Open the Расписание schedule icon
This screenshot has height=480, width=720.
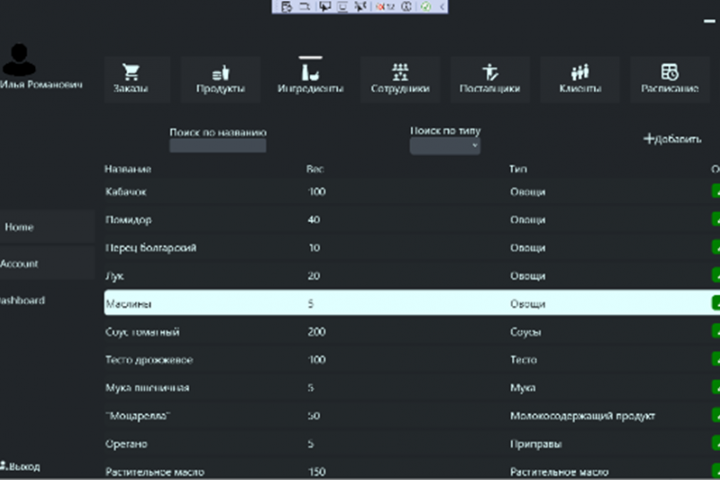pos(669,72)
